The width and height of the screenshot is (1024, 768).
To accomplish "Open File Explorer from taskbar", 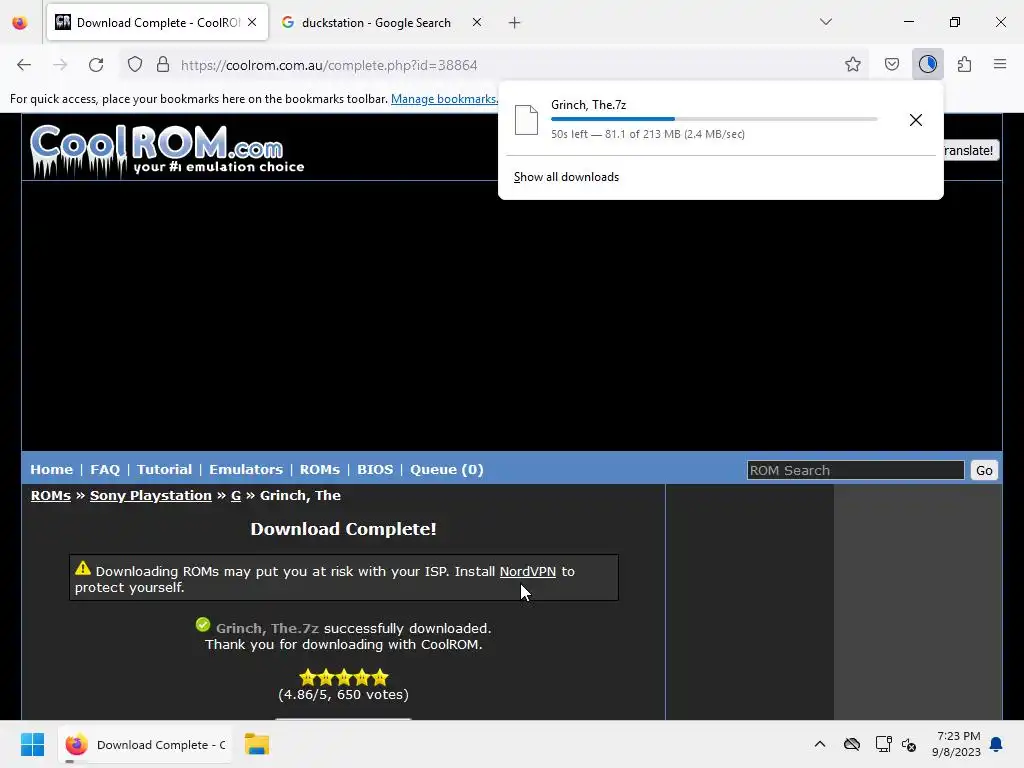I will point(257,744).
